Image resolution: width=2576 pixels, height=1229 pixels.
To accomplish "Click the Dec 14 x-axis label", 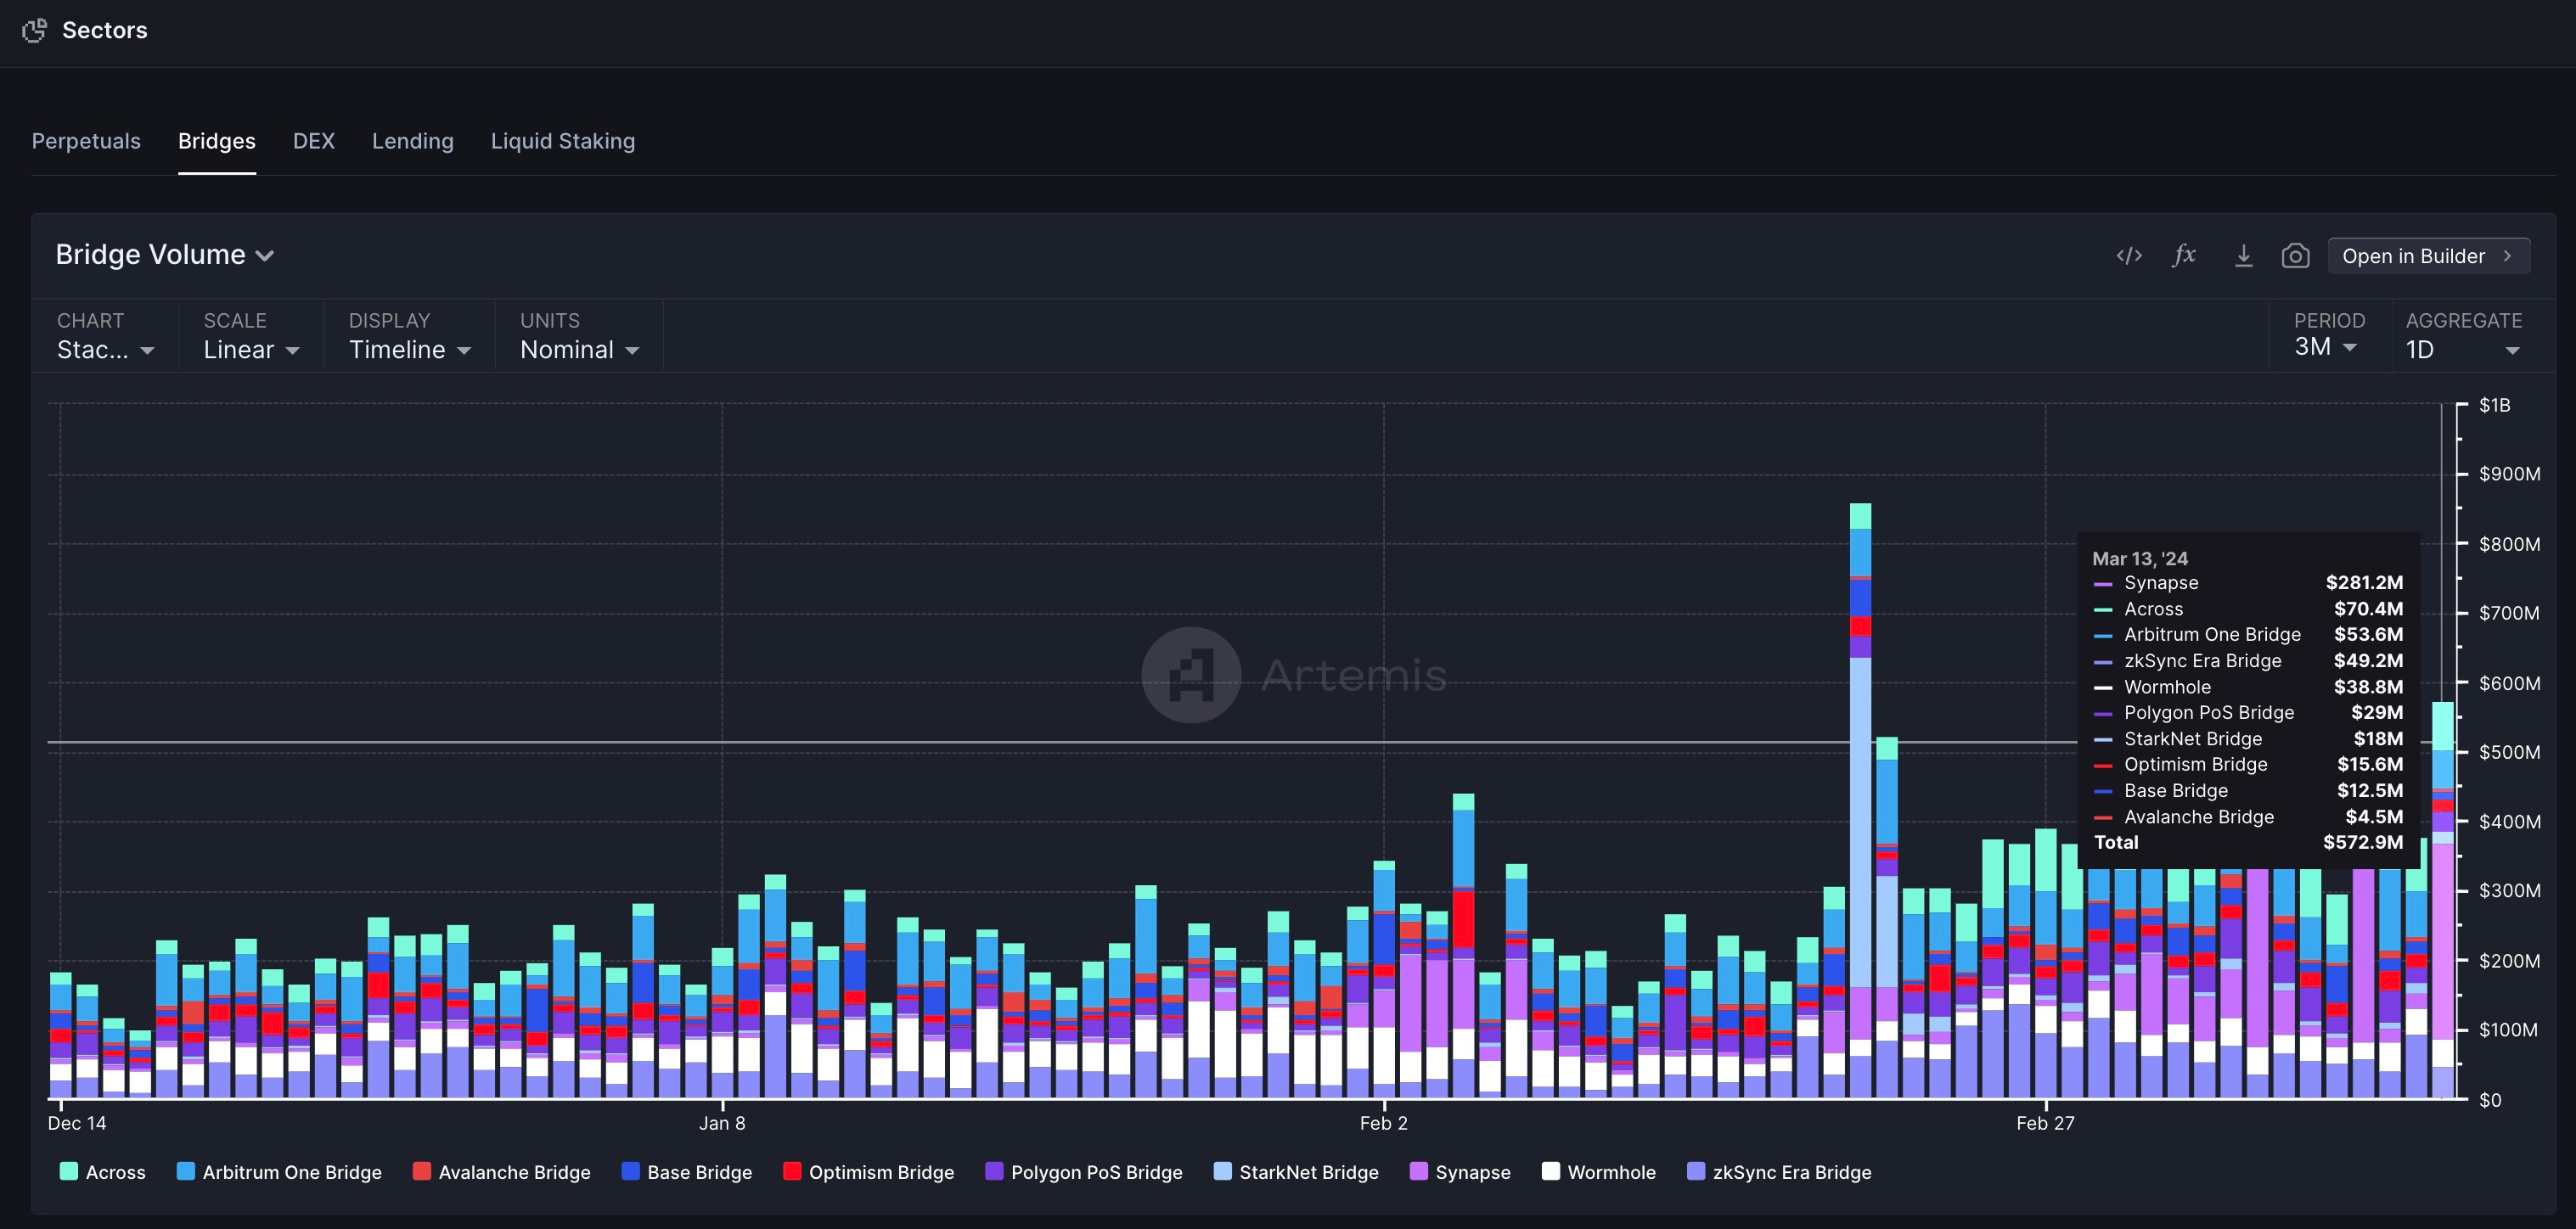I will (x=77, y=1123).
